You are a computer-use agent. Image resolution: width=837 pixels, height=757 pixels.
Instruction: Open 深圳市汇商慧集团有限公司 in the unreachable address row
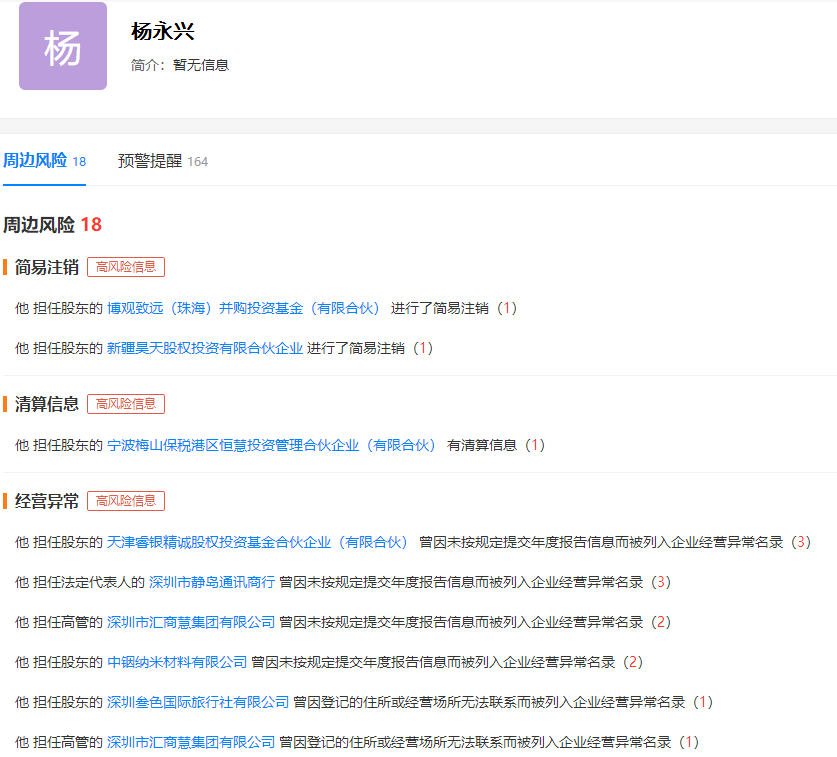(190, 742)
